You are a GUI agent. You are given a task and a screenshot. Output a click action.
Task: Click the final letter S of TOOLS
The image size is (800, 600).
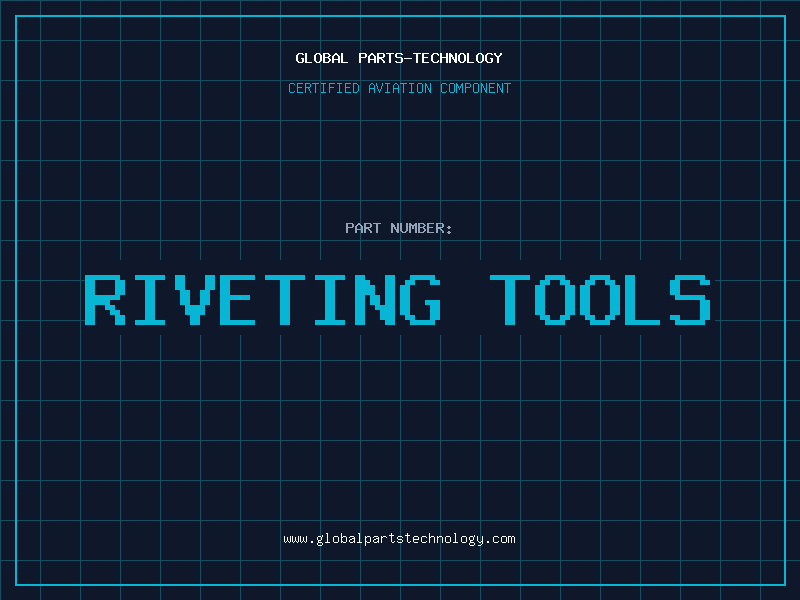click(690, 299)
